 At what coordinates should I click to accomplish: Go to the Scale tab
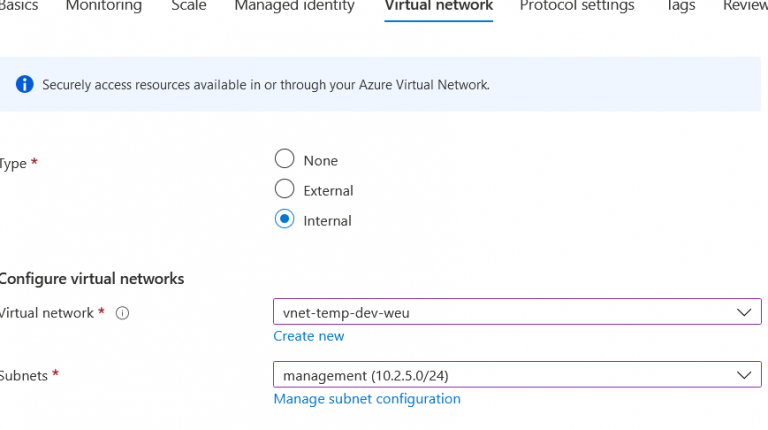188,7
